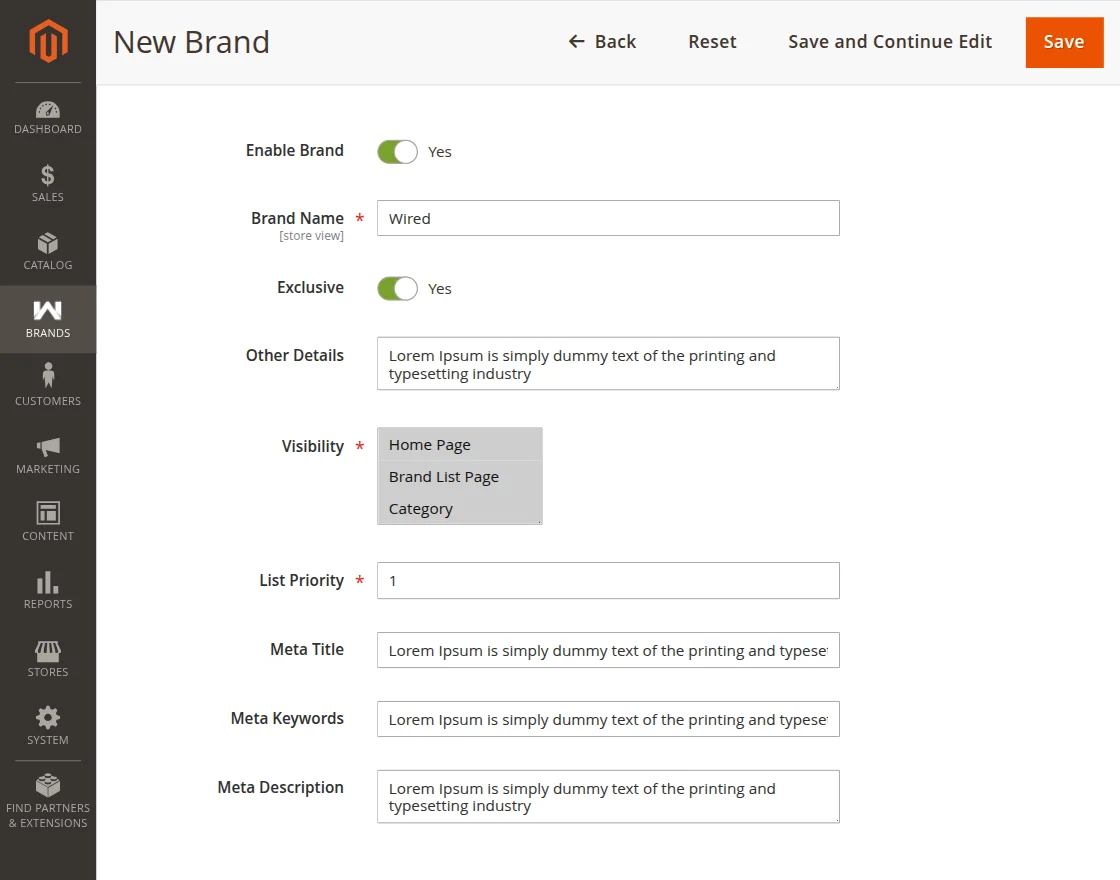Open Find Partners & Extensions icon
Screen dimensions: 1120x880
pyautogui.click(x=48, y=785)
